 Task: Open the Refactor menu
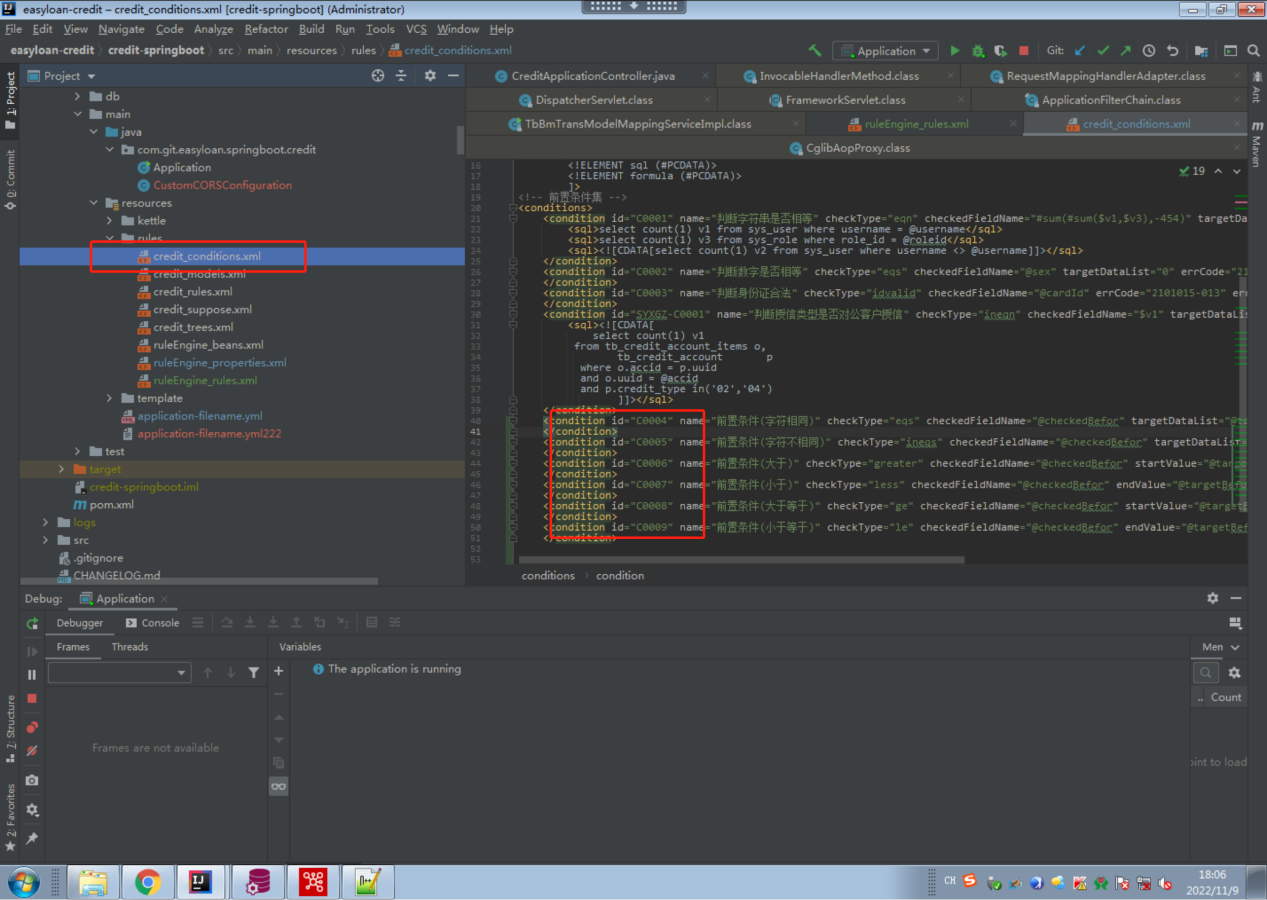pyautogui.click(x=266, y=29)
